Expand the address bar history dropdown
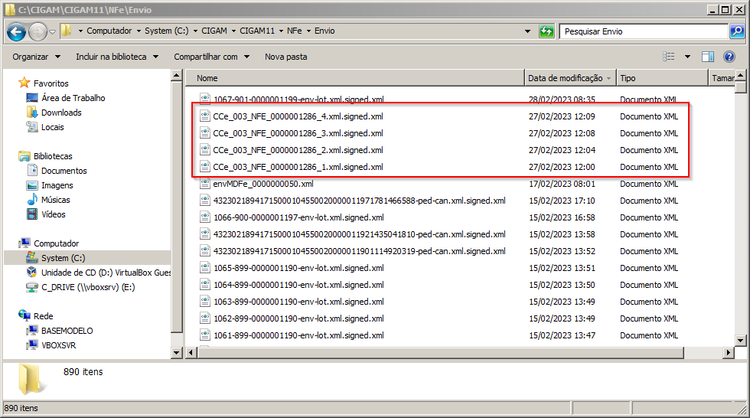 point(528,32)
